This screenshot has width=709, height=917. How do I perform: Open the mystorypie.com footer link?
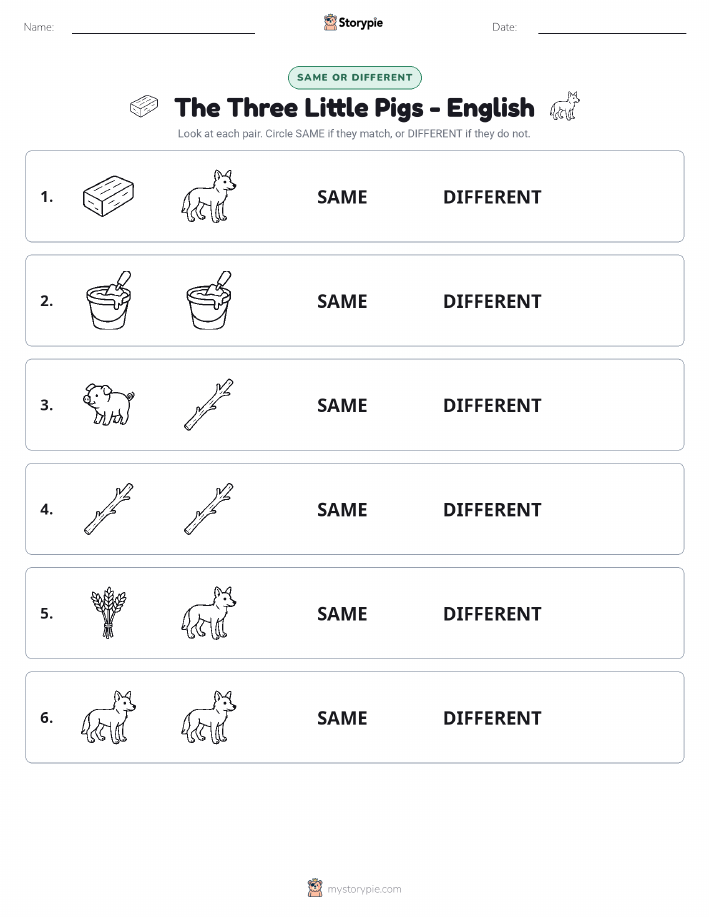click(354, 888)
